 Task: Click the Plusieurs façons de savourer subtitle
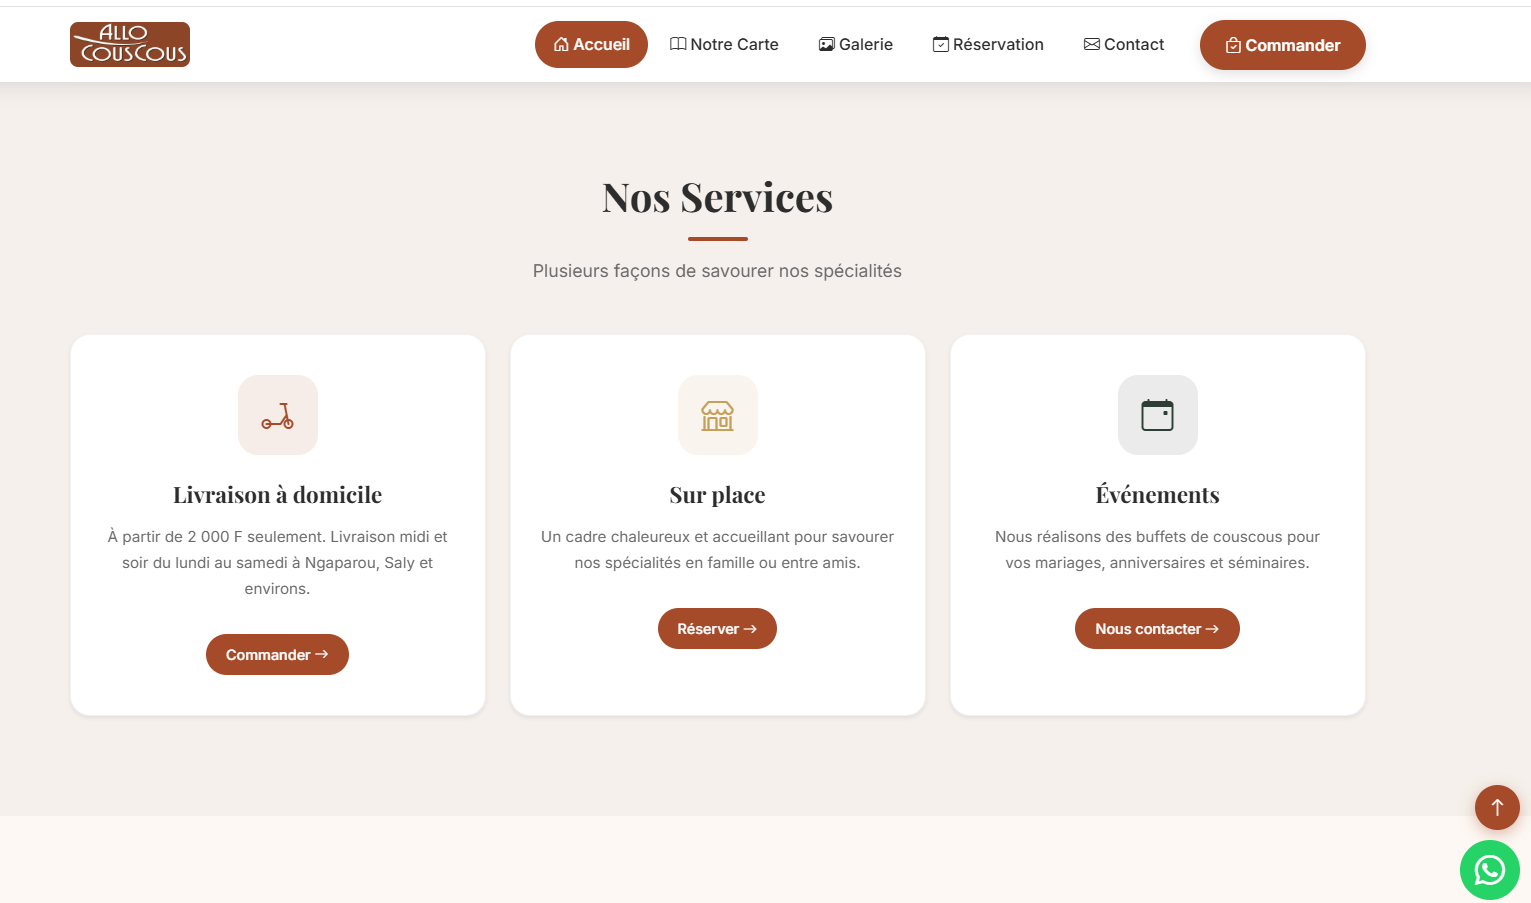(717, 271)
